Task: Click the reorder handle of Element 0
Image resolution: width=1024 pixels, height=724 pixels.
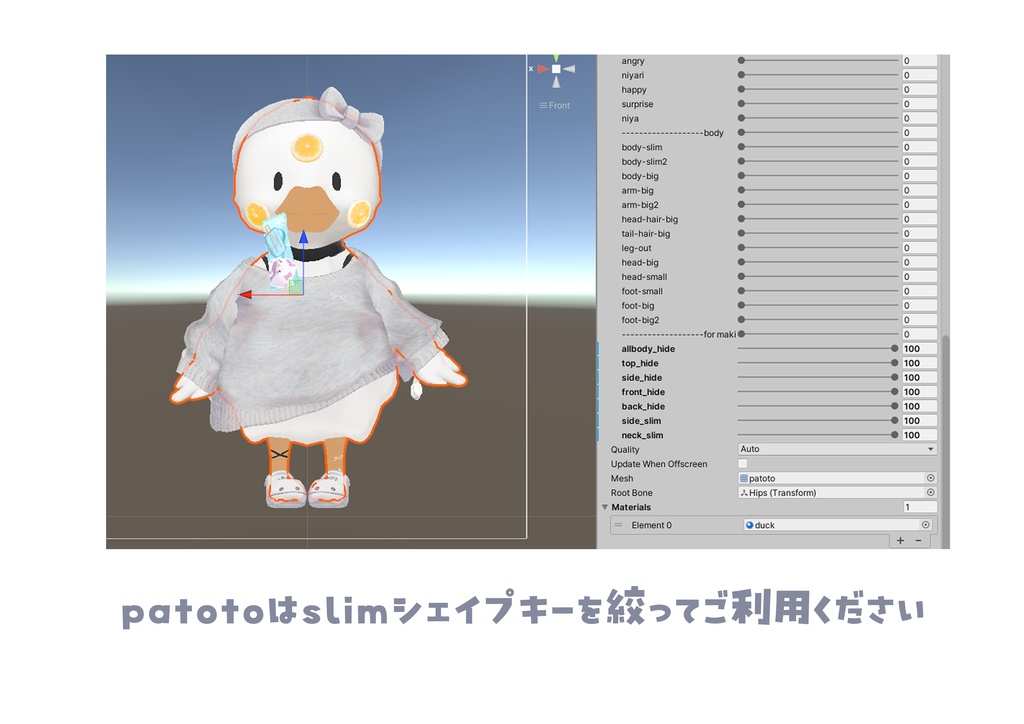Action: click(617, 524)
